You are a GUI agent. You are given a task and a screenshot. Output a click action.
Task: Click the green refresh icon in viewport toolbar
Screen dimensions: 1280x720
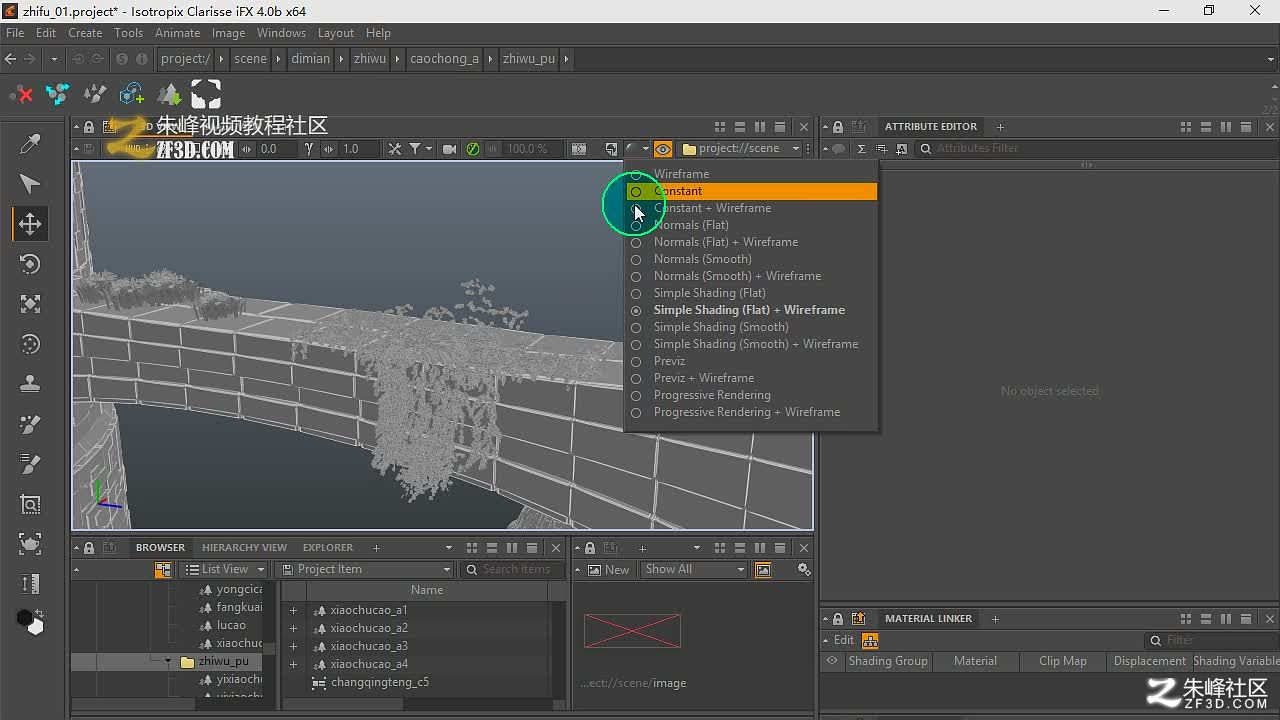(x=473, y=149)
